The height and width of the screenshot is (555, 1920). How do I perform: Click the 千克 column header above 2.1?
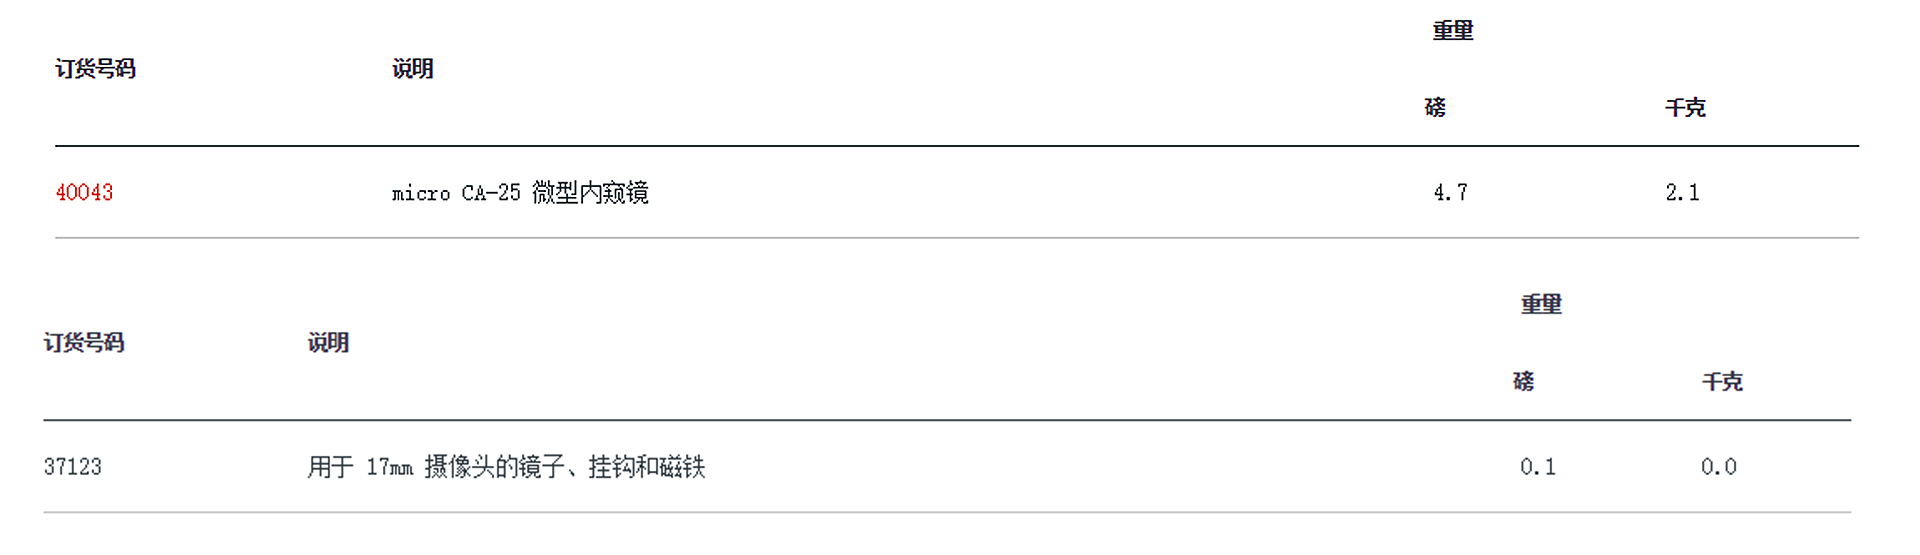1685,108
